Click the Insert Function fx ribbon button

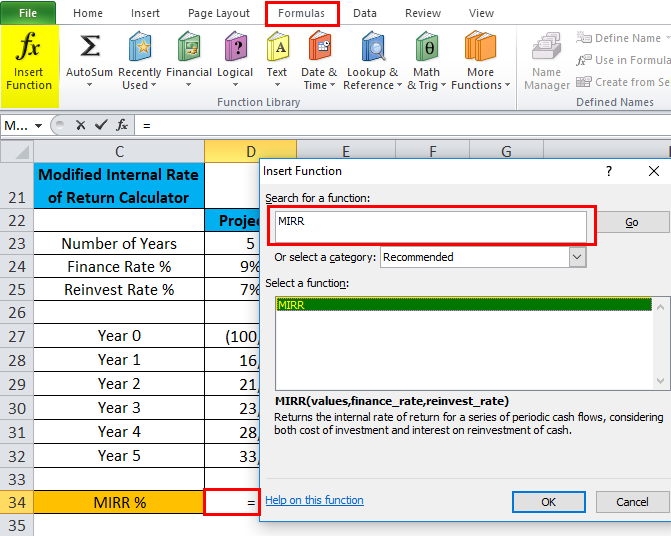29,66
